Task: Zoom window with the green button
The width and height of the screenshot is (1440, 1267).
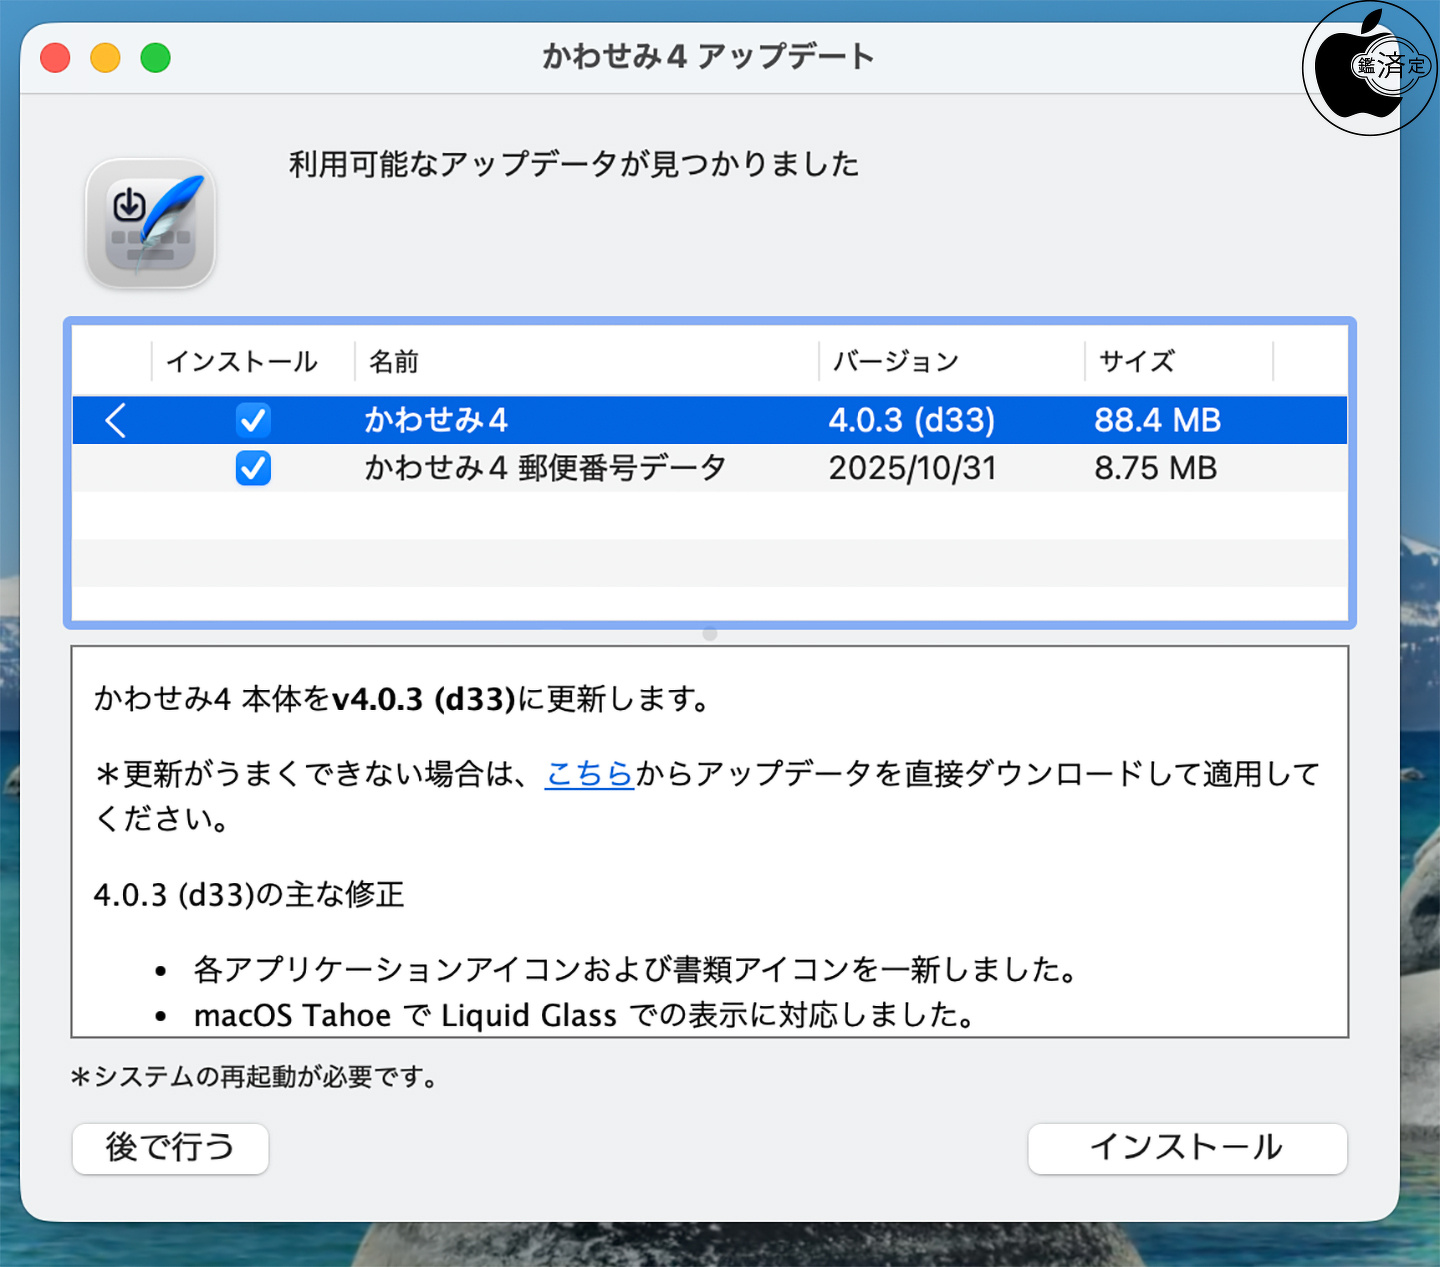Action: tap(155, 58)
